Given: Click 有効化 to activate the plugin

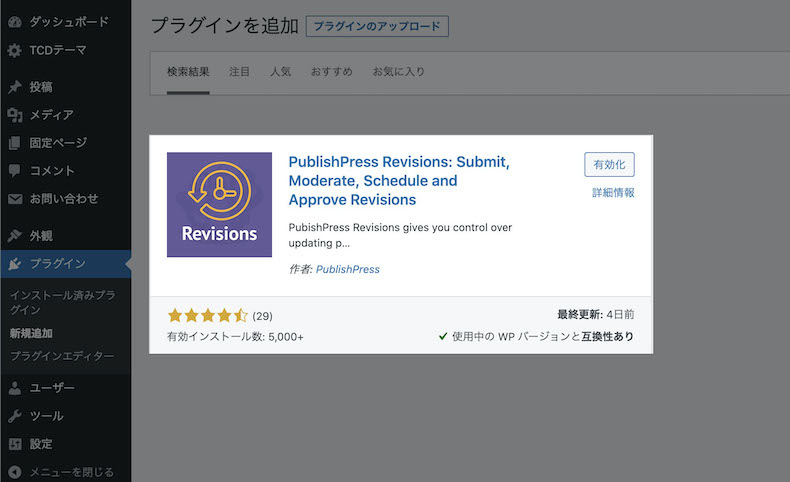Looking at the screenshot, I should tap(609, 165).
